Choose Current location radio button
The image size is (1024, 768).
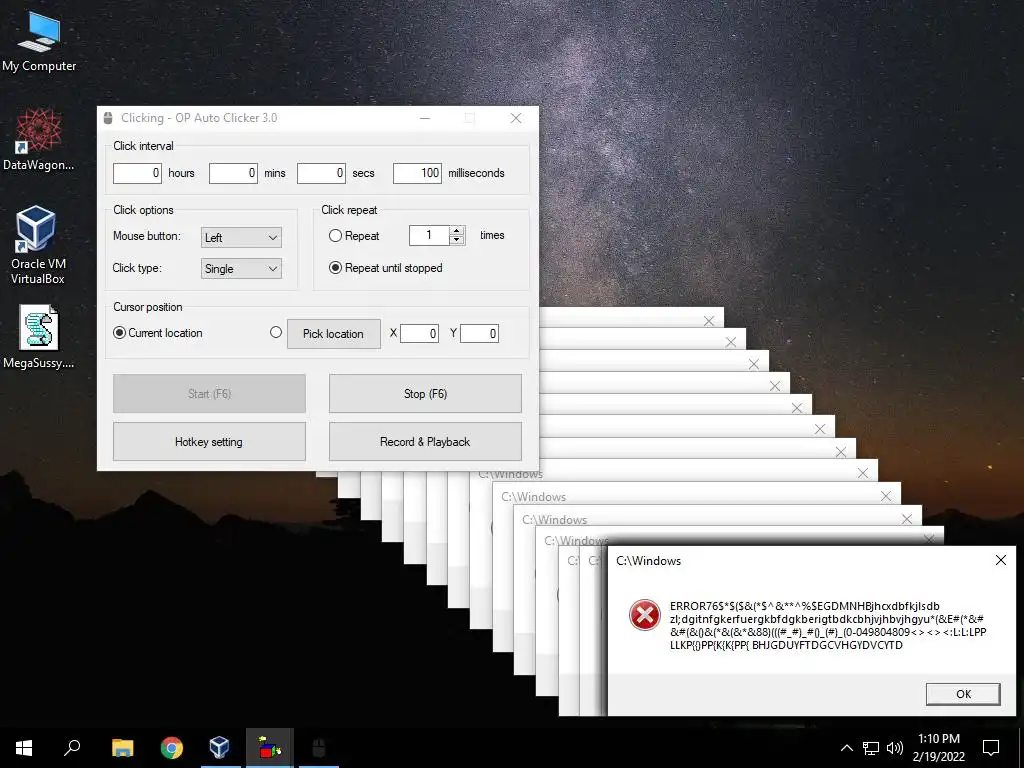pyautogui.click(x=120, y=332)
